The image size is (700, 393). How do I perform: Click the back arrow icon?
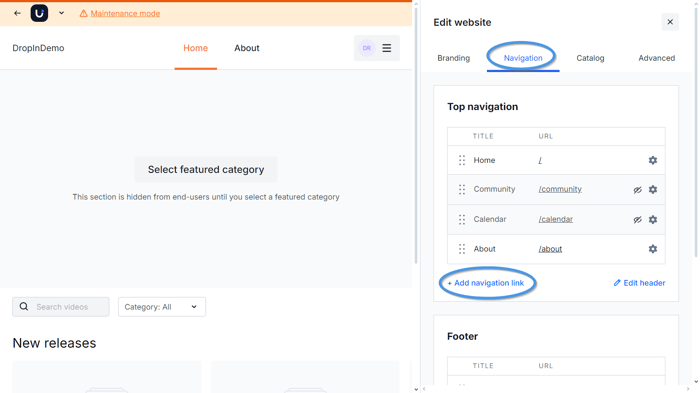click(x=17, y=13)
